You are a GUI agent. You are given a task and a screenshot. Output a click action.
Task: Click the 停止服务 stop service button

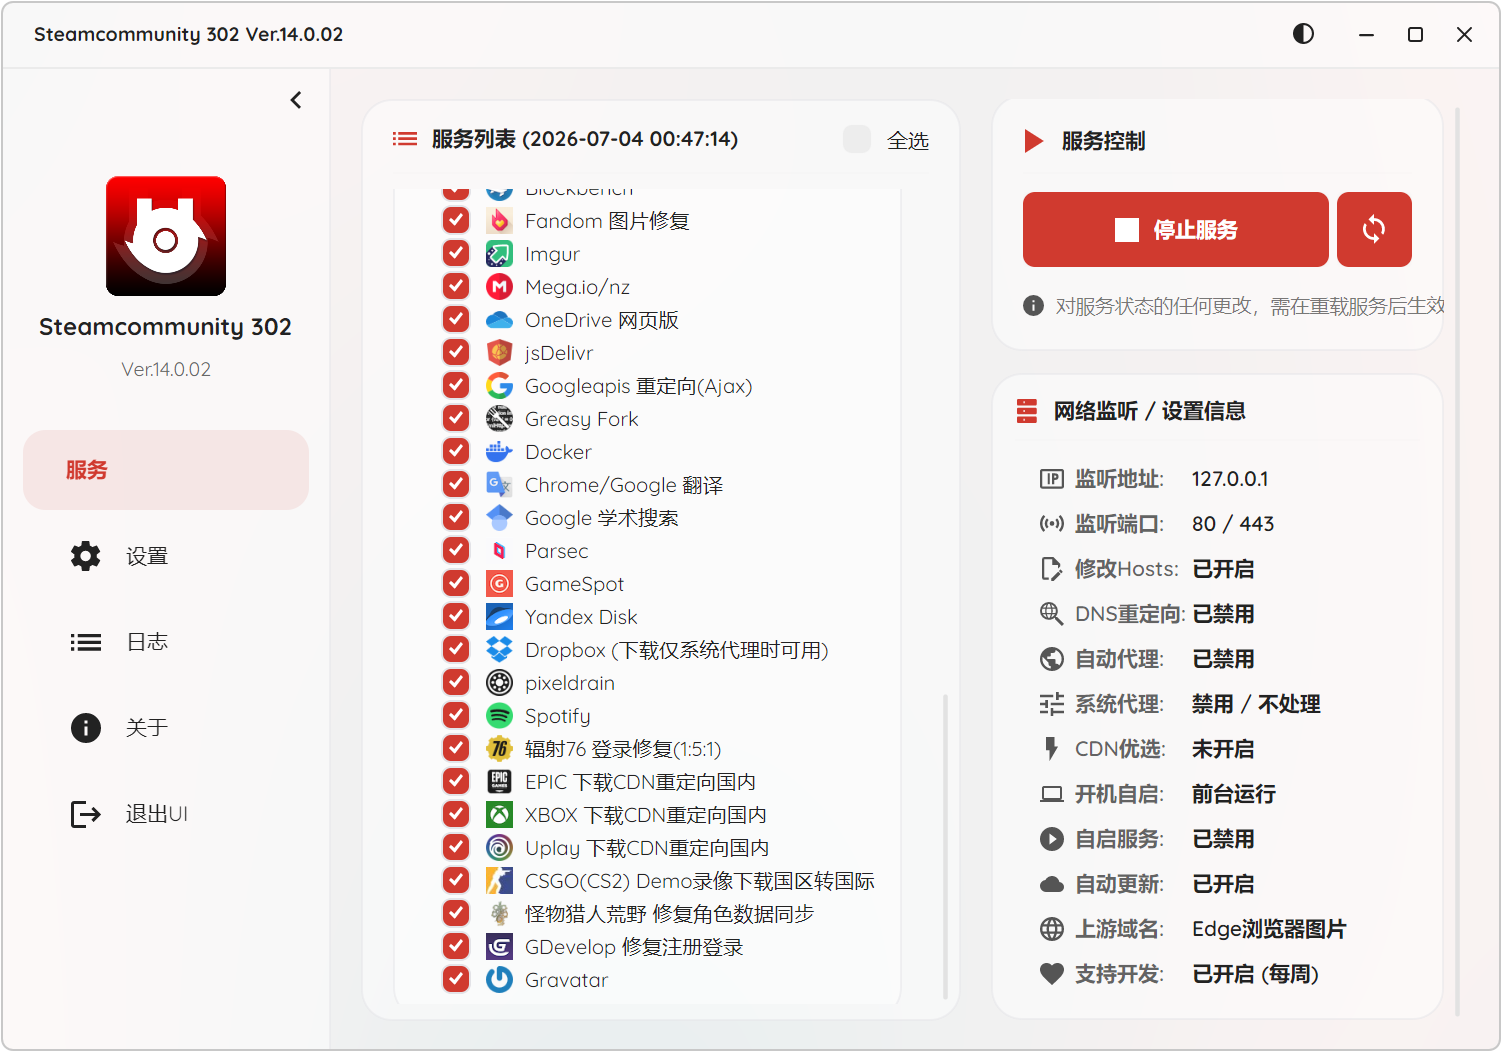click(x=1175, y=230)
